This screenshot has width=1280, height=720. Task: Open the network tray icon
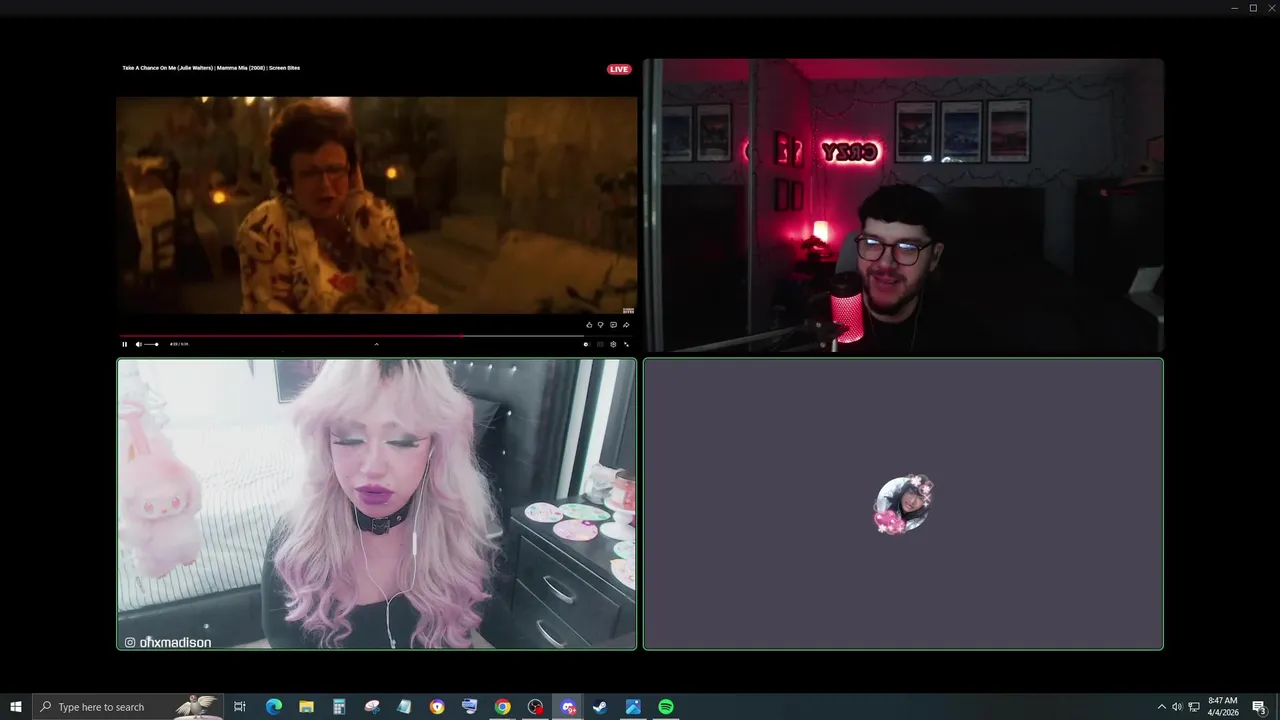pyautogui.click(x=1194, y=707)
